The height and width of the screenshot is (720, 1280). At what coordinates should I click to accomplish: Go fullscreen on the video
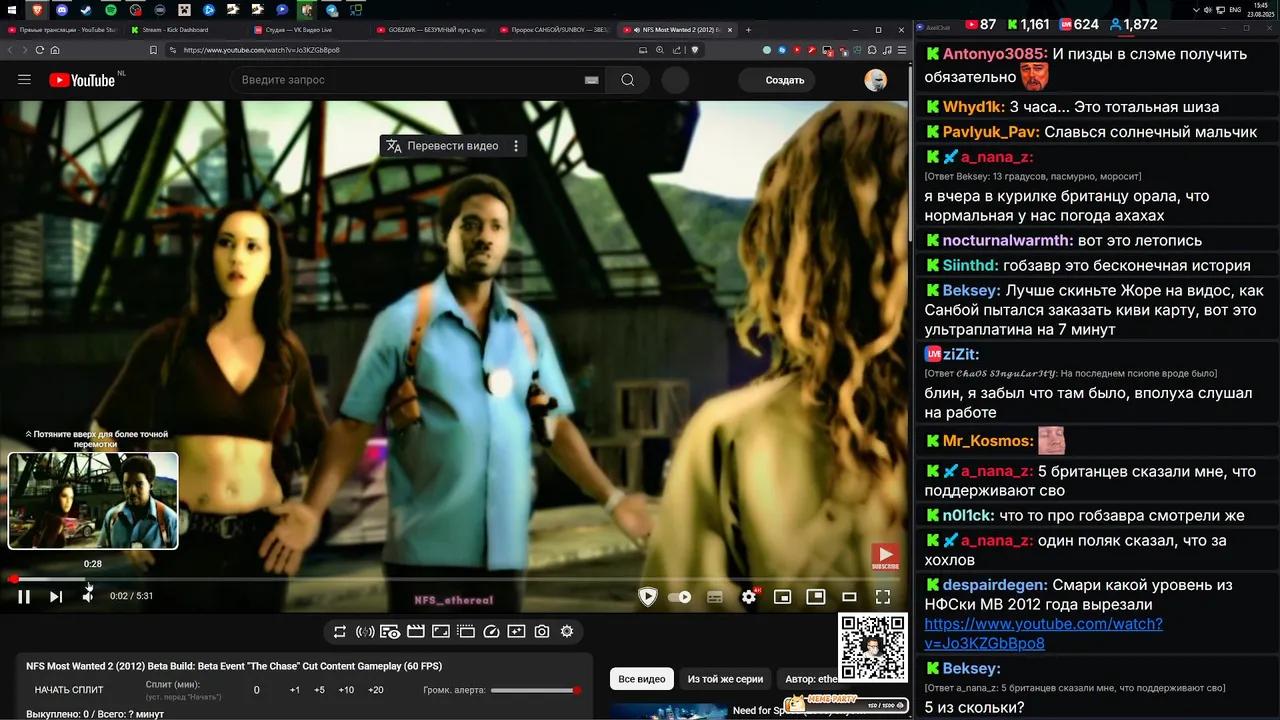click(883, 597)
